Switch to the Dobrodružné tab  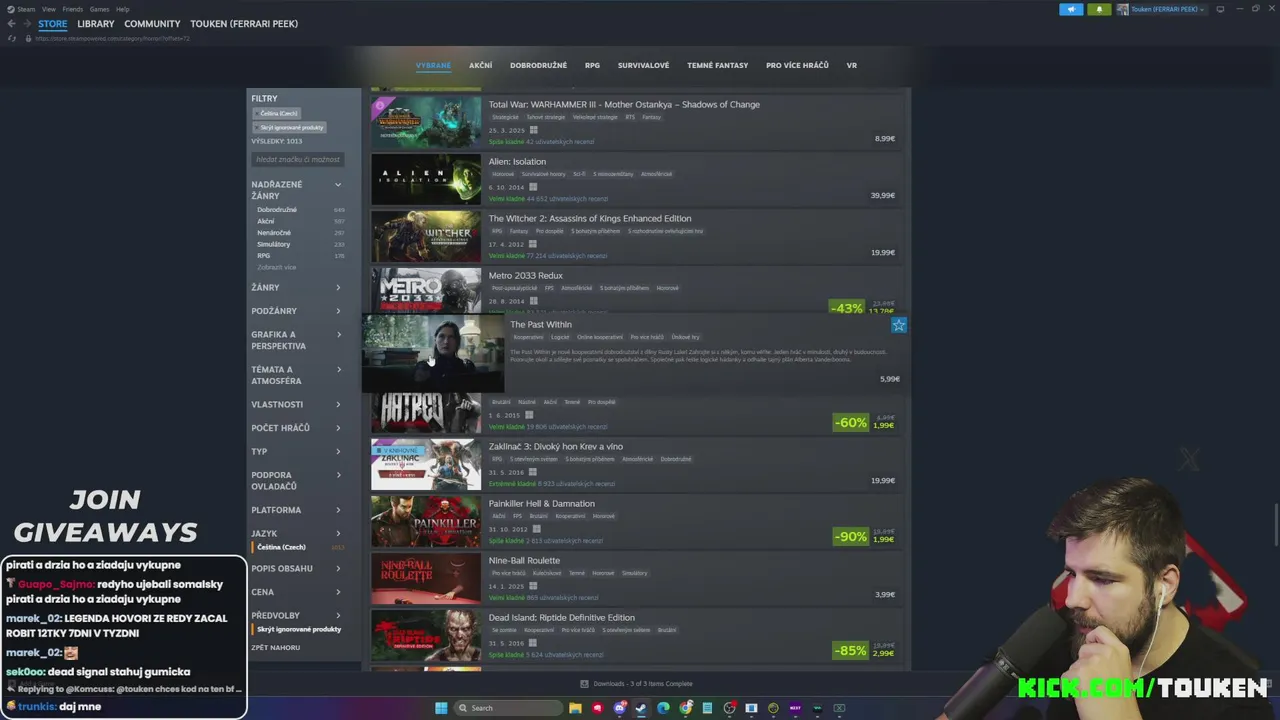point(538,65)
